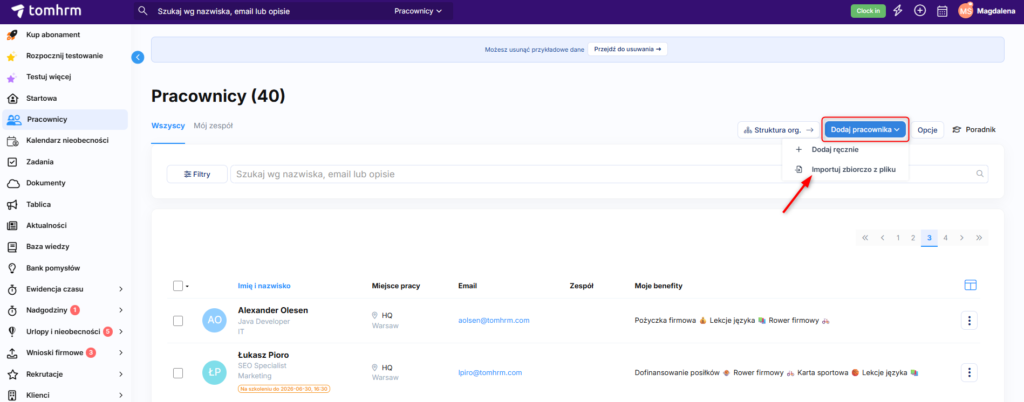This screenshot has width=1024, height=402.
Task: Click the plus circle icon in header
Action: pos(920,10)
